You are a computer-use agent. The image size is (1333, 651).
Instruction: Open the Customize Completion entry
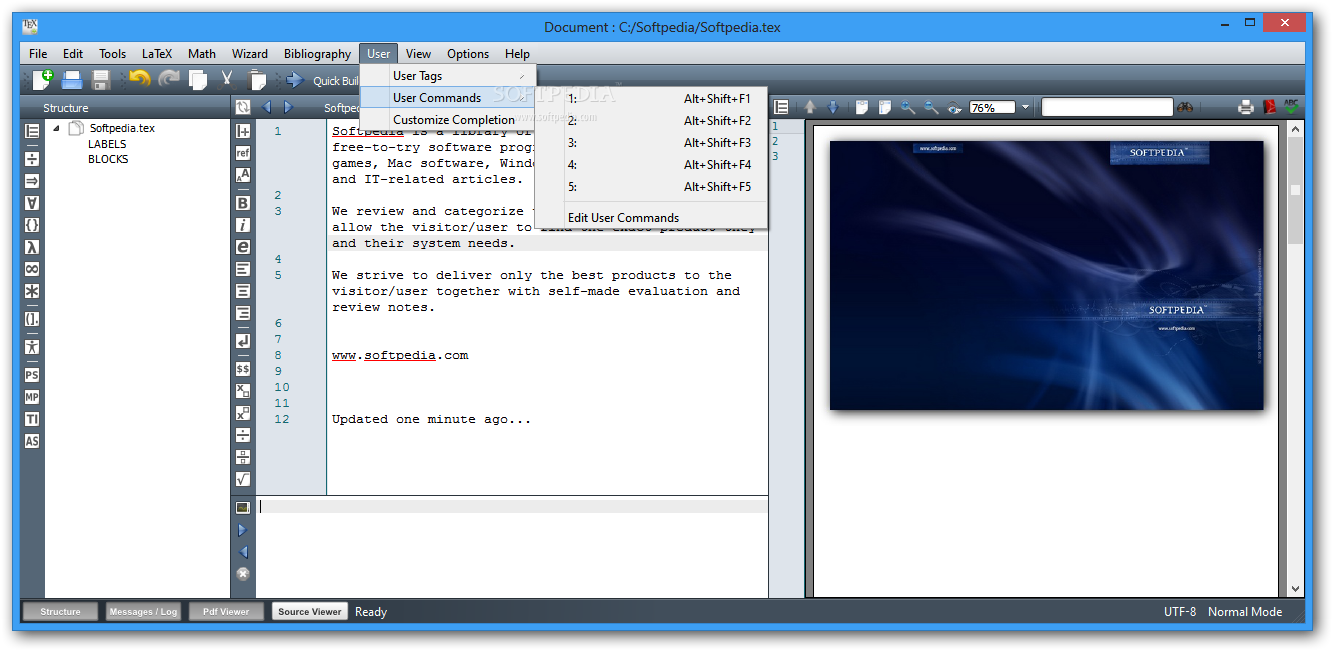(x=448, y=120)
